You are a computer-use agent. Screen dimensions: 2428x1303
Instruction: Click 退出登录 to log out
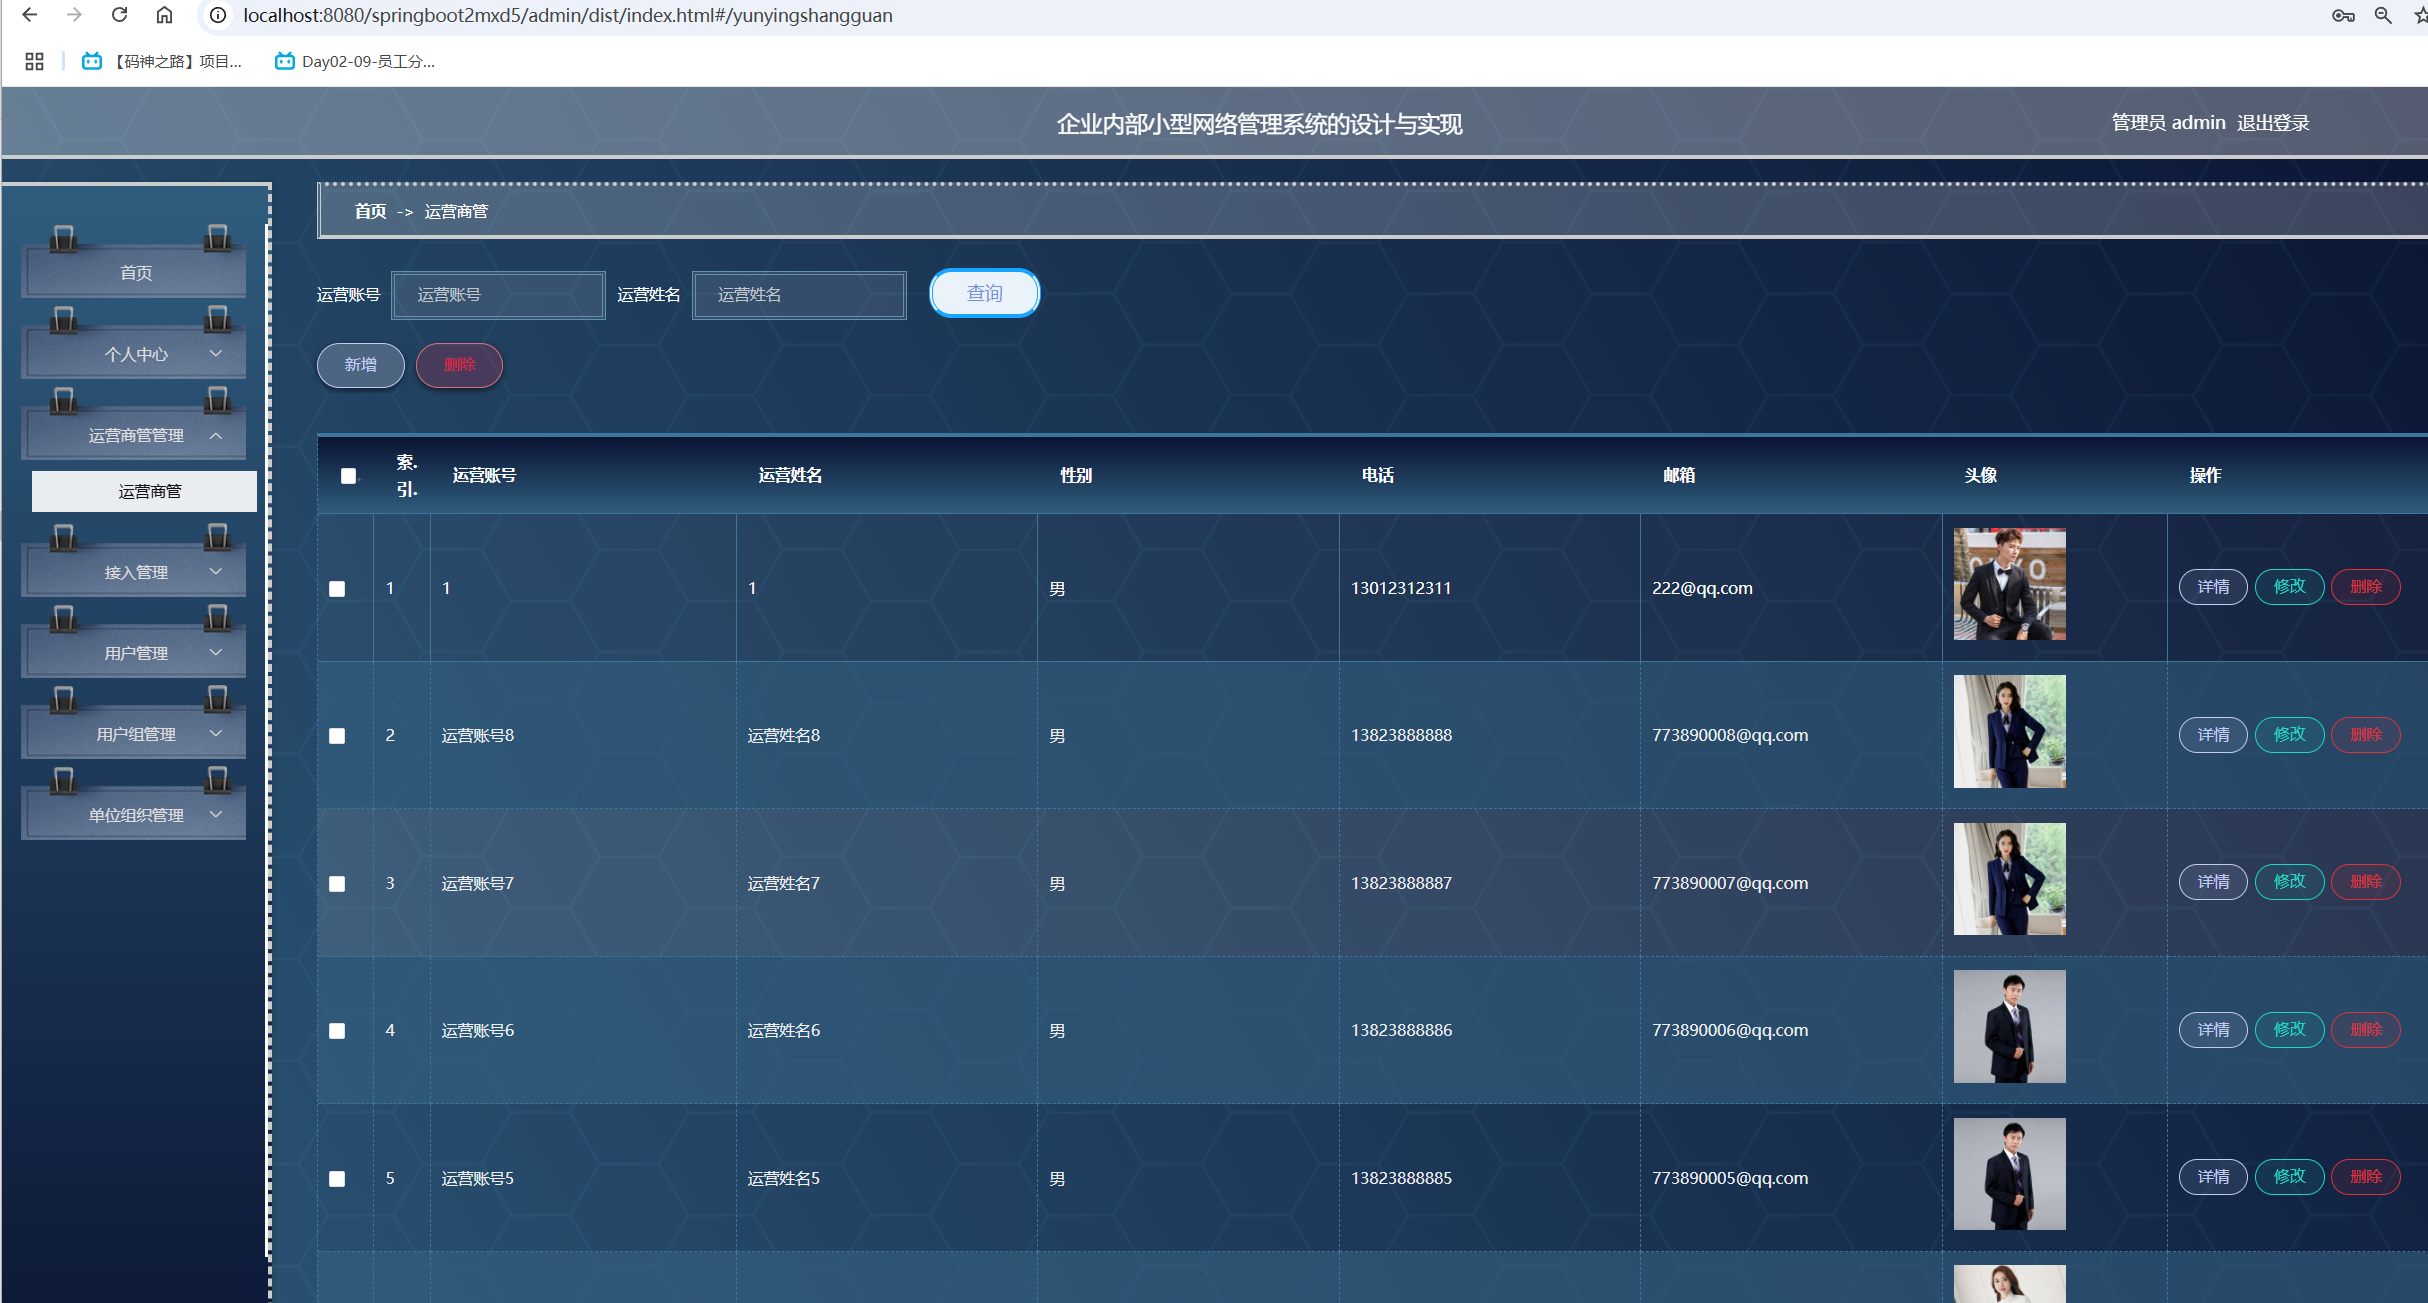pos(2273,123)
